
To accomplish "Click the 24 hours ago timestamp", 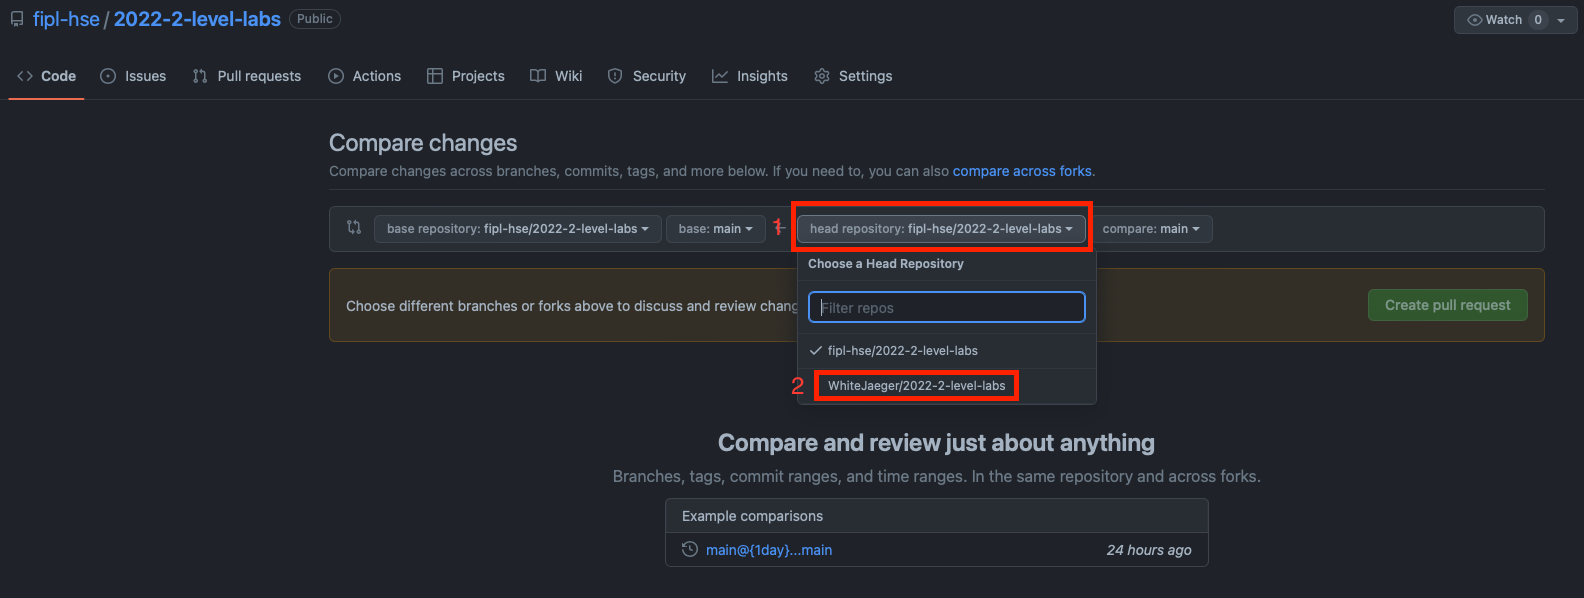I will click(x=1149, y=550).
